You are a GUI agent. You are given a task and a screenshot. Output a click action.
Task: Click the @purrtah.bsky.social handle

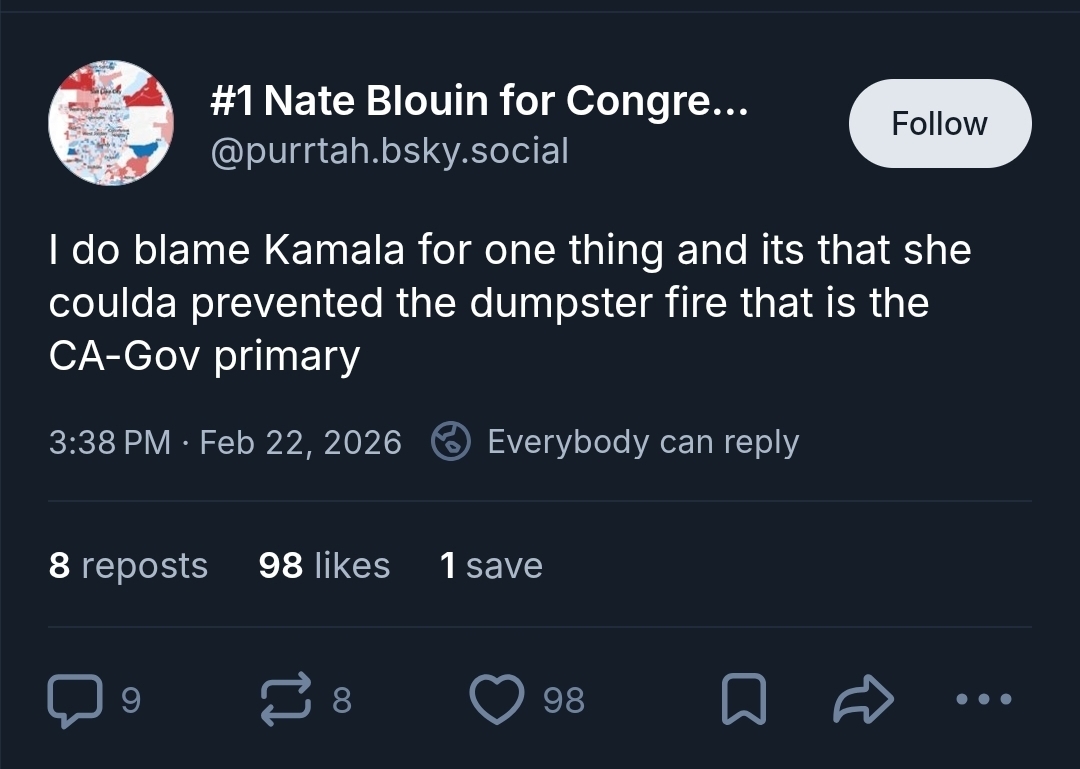(x=389, y=151)
